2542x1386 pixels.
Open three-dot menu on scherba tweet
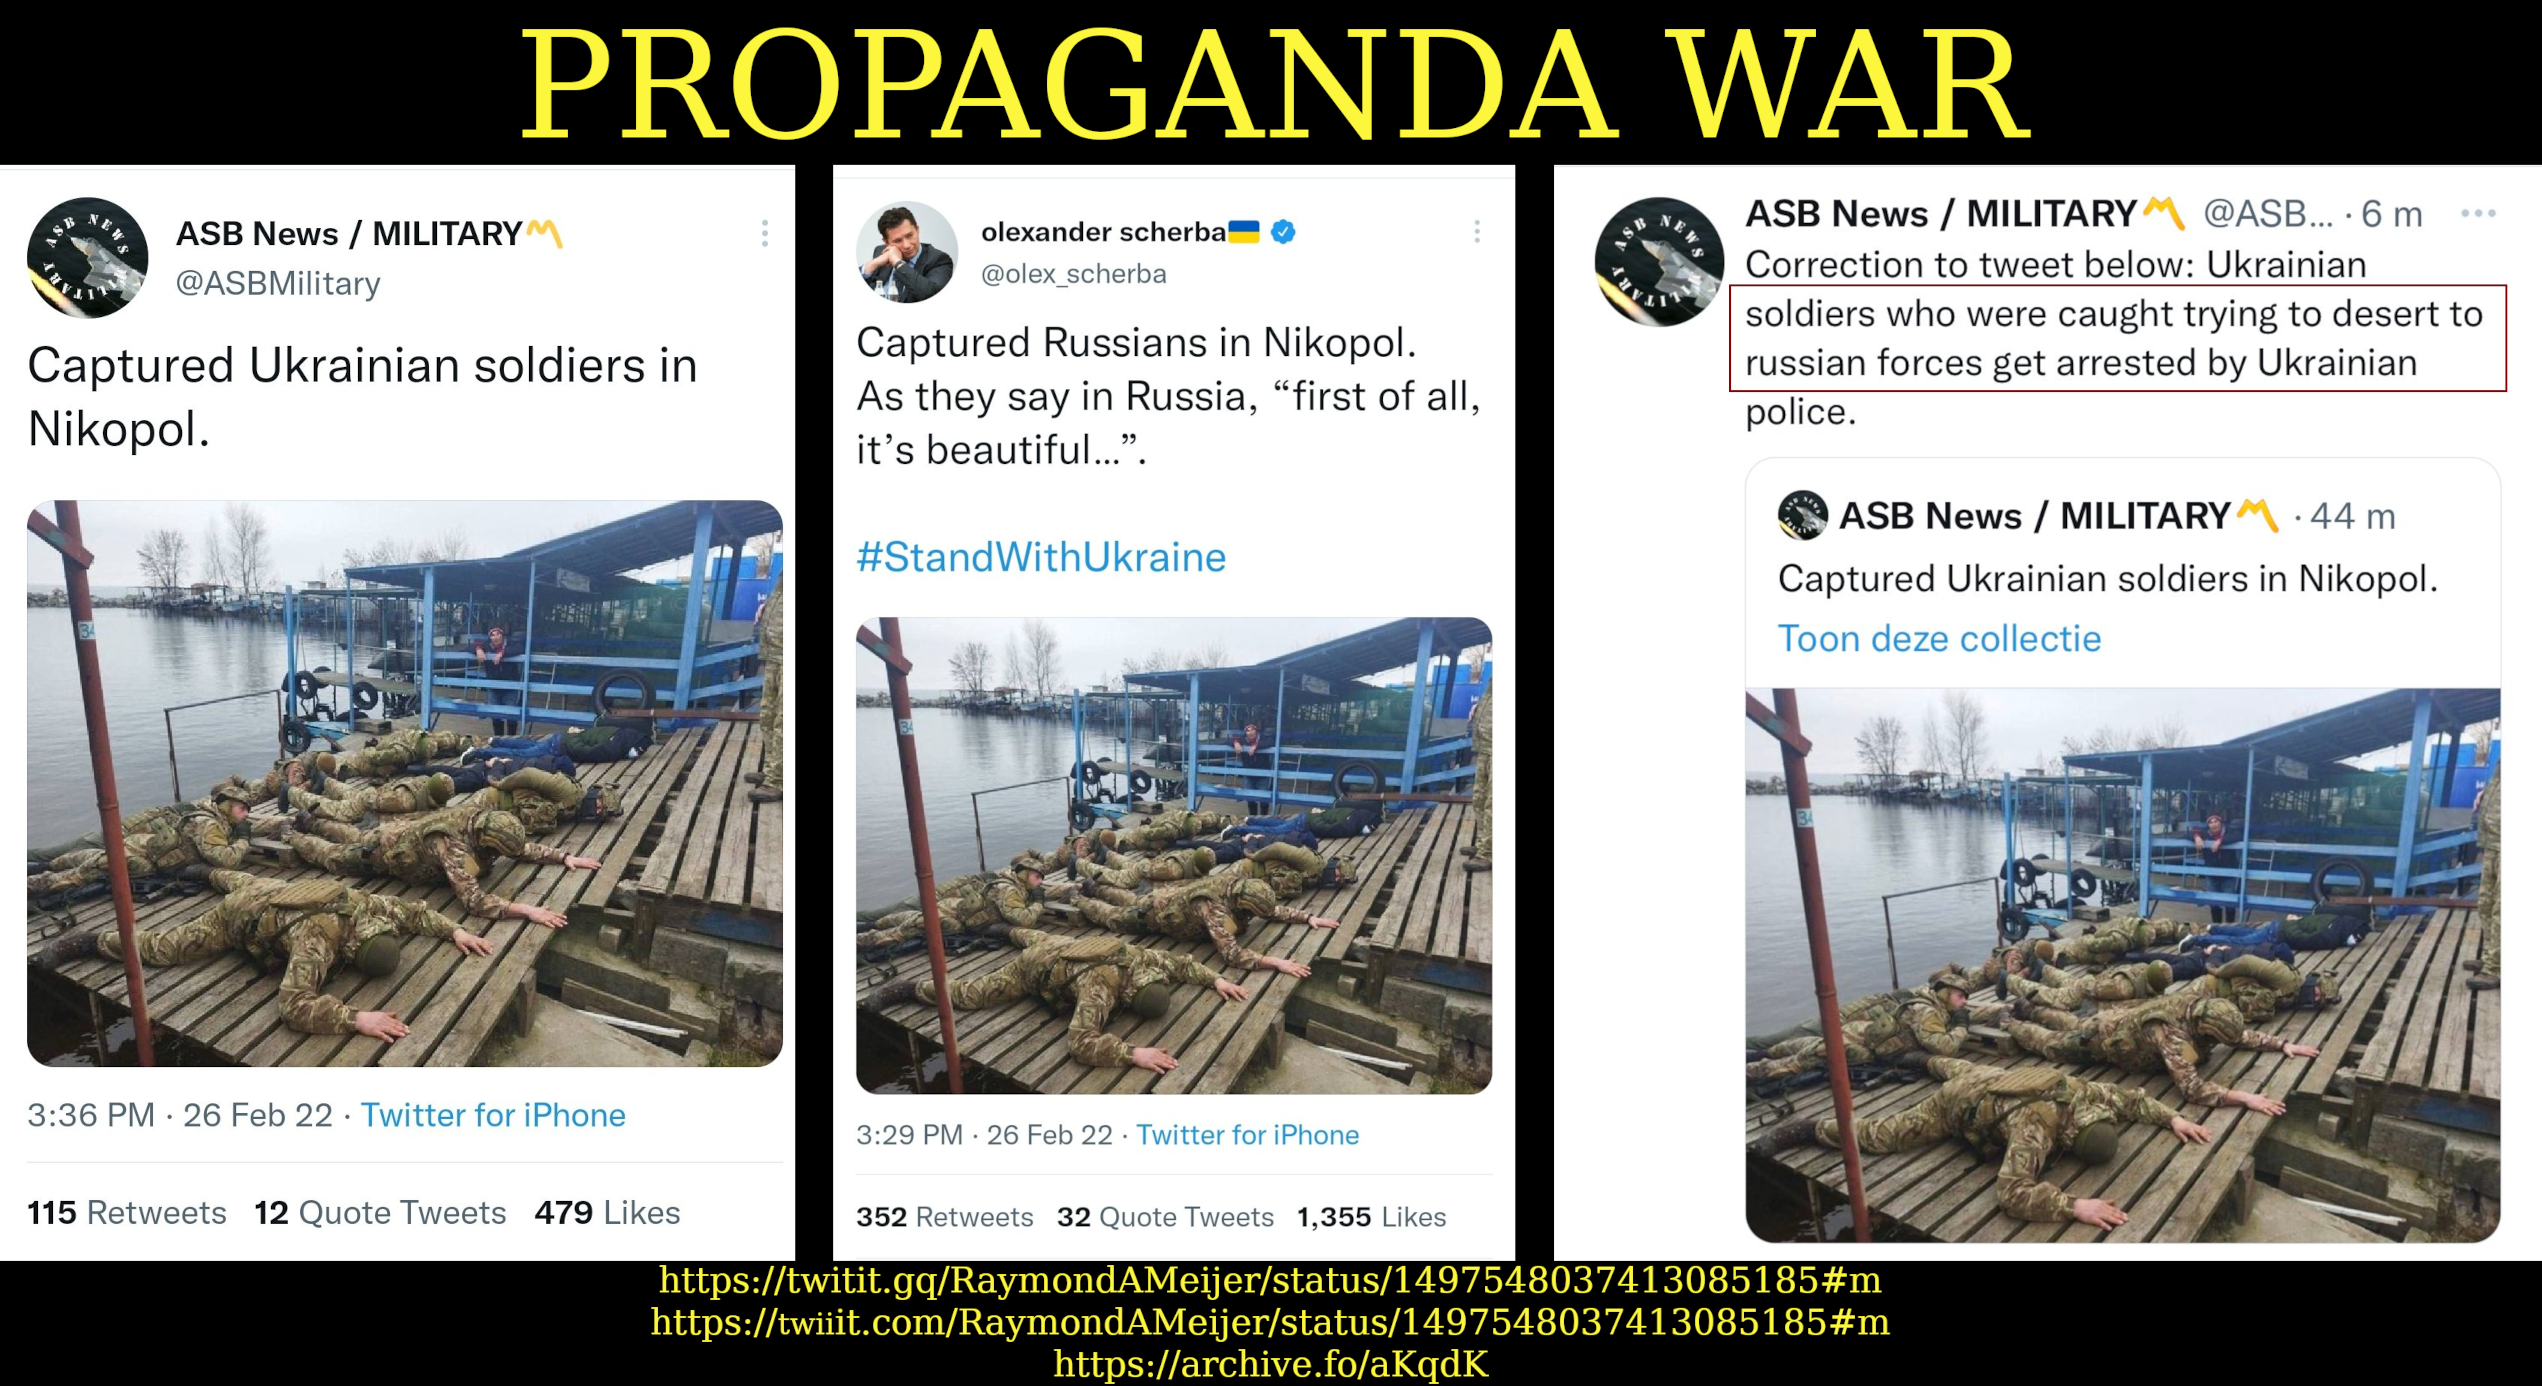coord(1477,232)
